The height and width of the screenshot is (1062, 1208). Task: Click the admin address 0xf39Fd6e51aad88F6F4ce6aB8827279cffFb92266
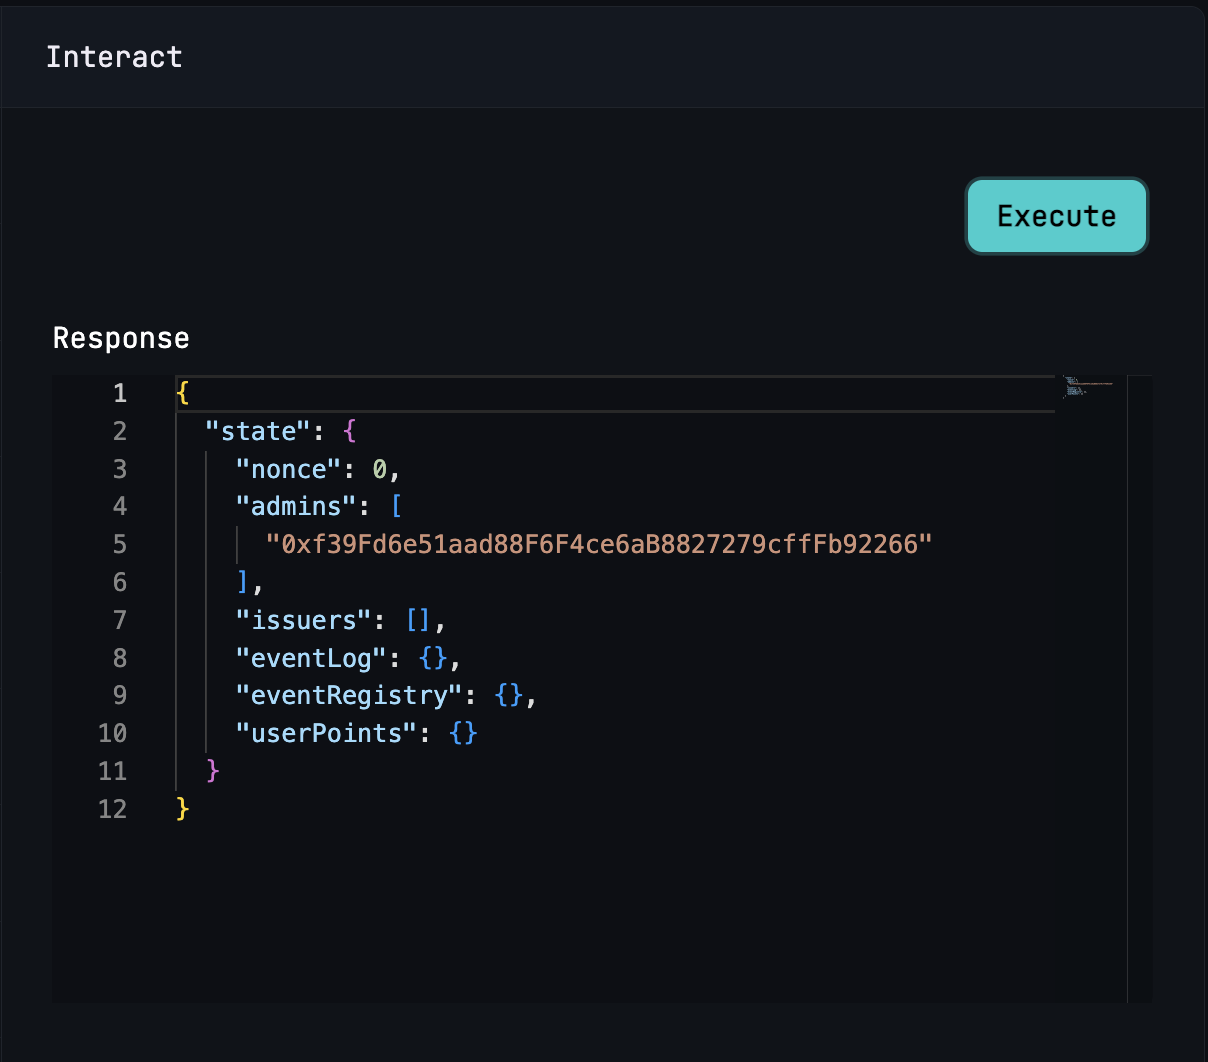tap(599, 544)
